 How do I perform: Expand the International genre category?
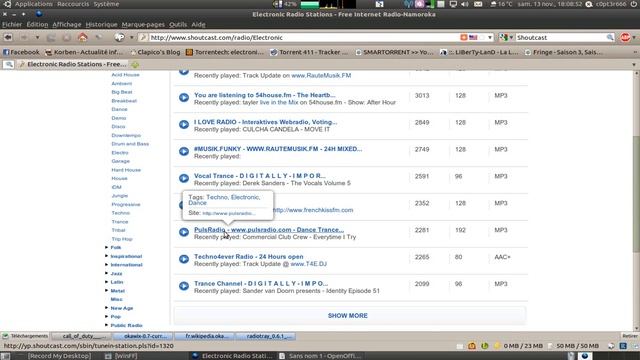106,264
